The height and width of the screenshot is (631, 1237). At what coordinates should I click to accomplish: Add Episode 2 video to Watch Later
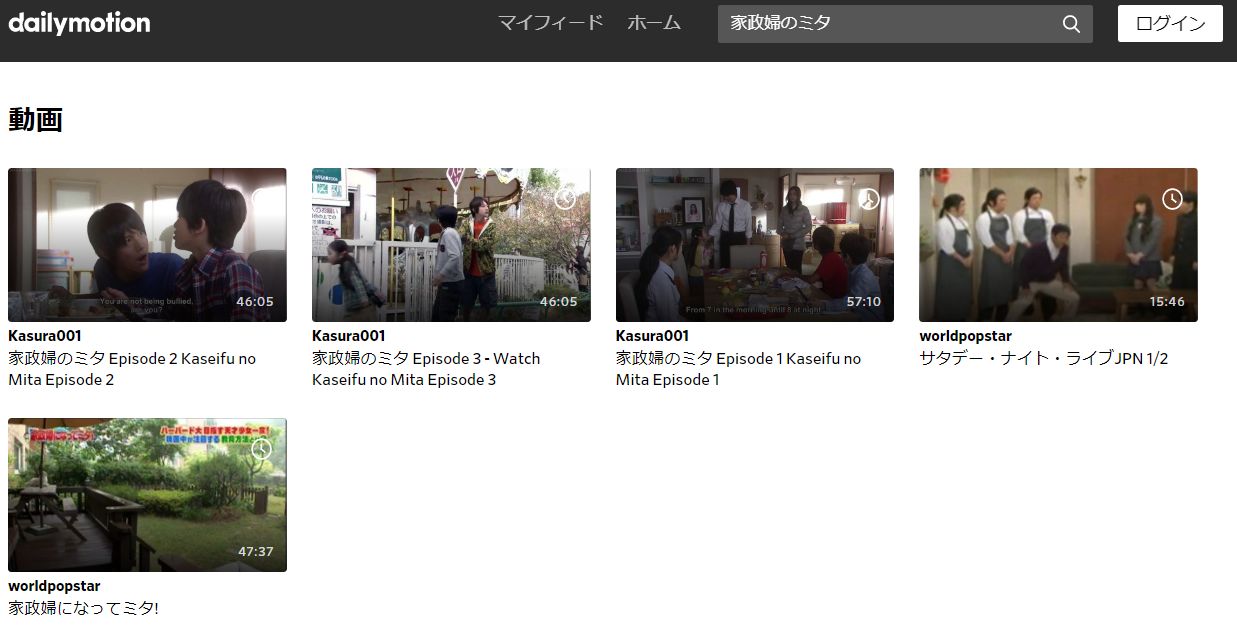click(x=261, y=199)
